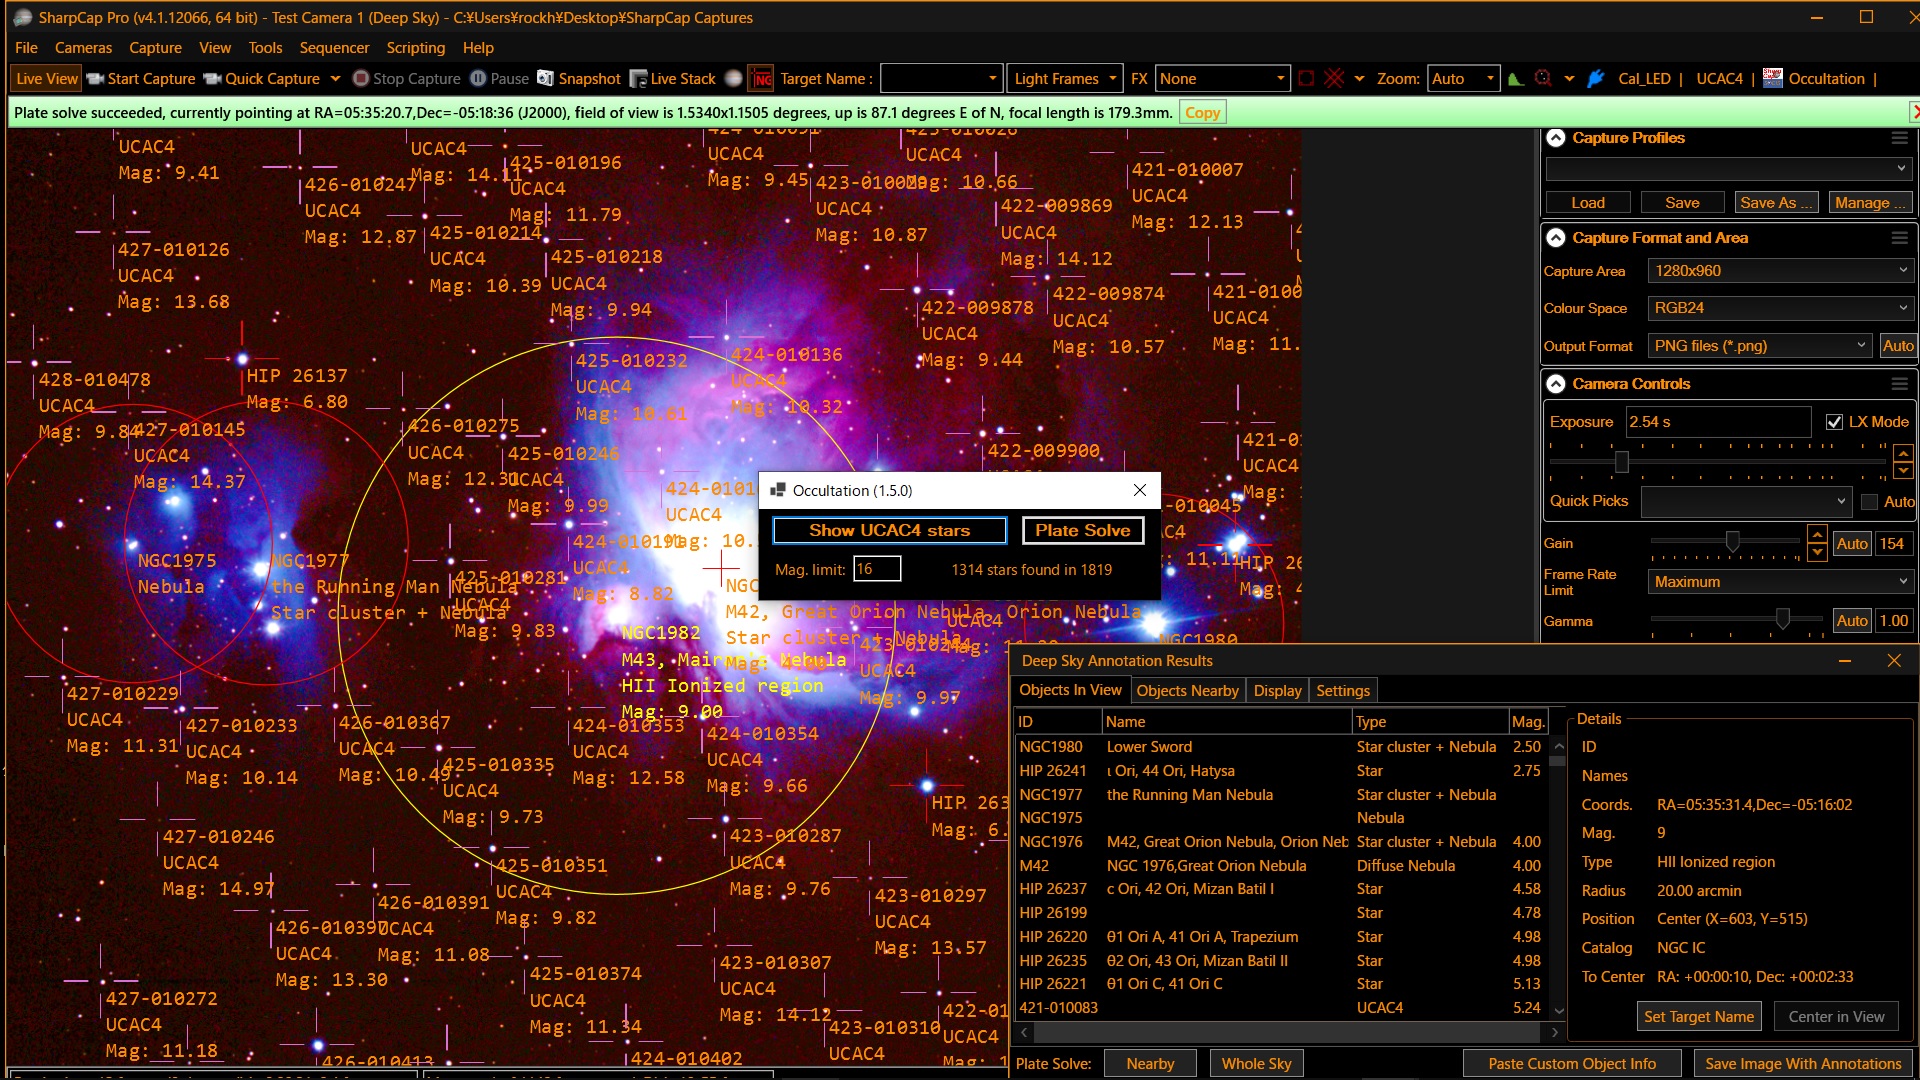Image resolution: width=1920 pixels, height=1080 pixels.
Task: Click the Mag. limit input field
Action: point(877,569)
